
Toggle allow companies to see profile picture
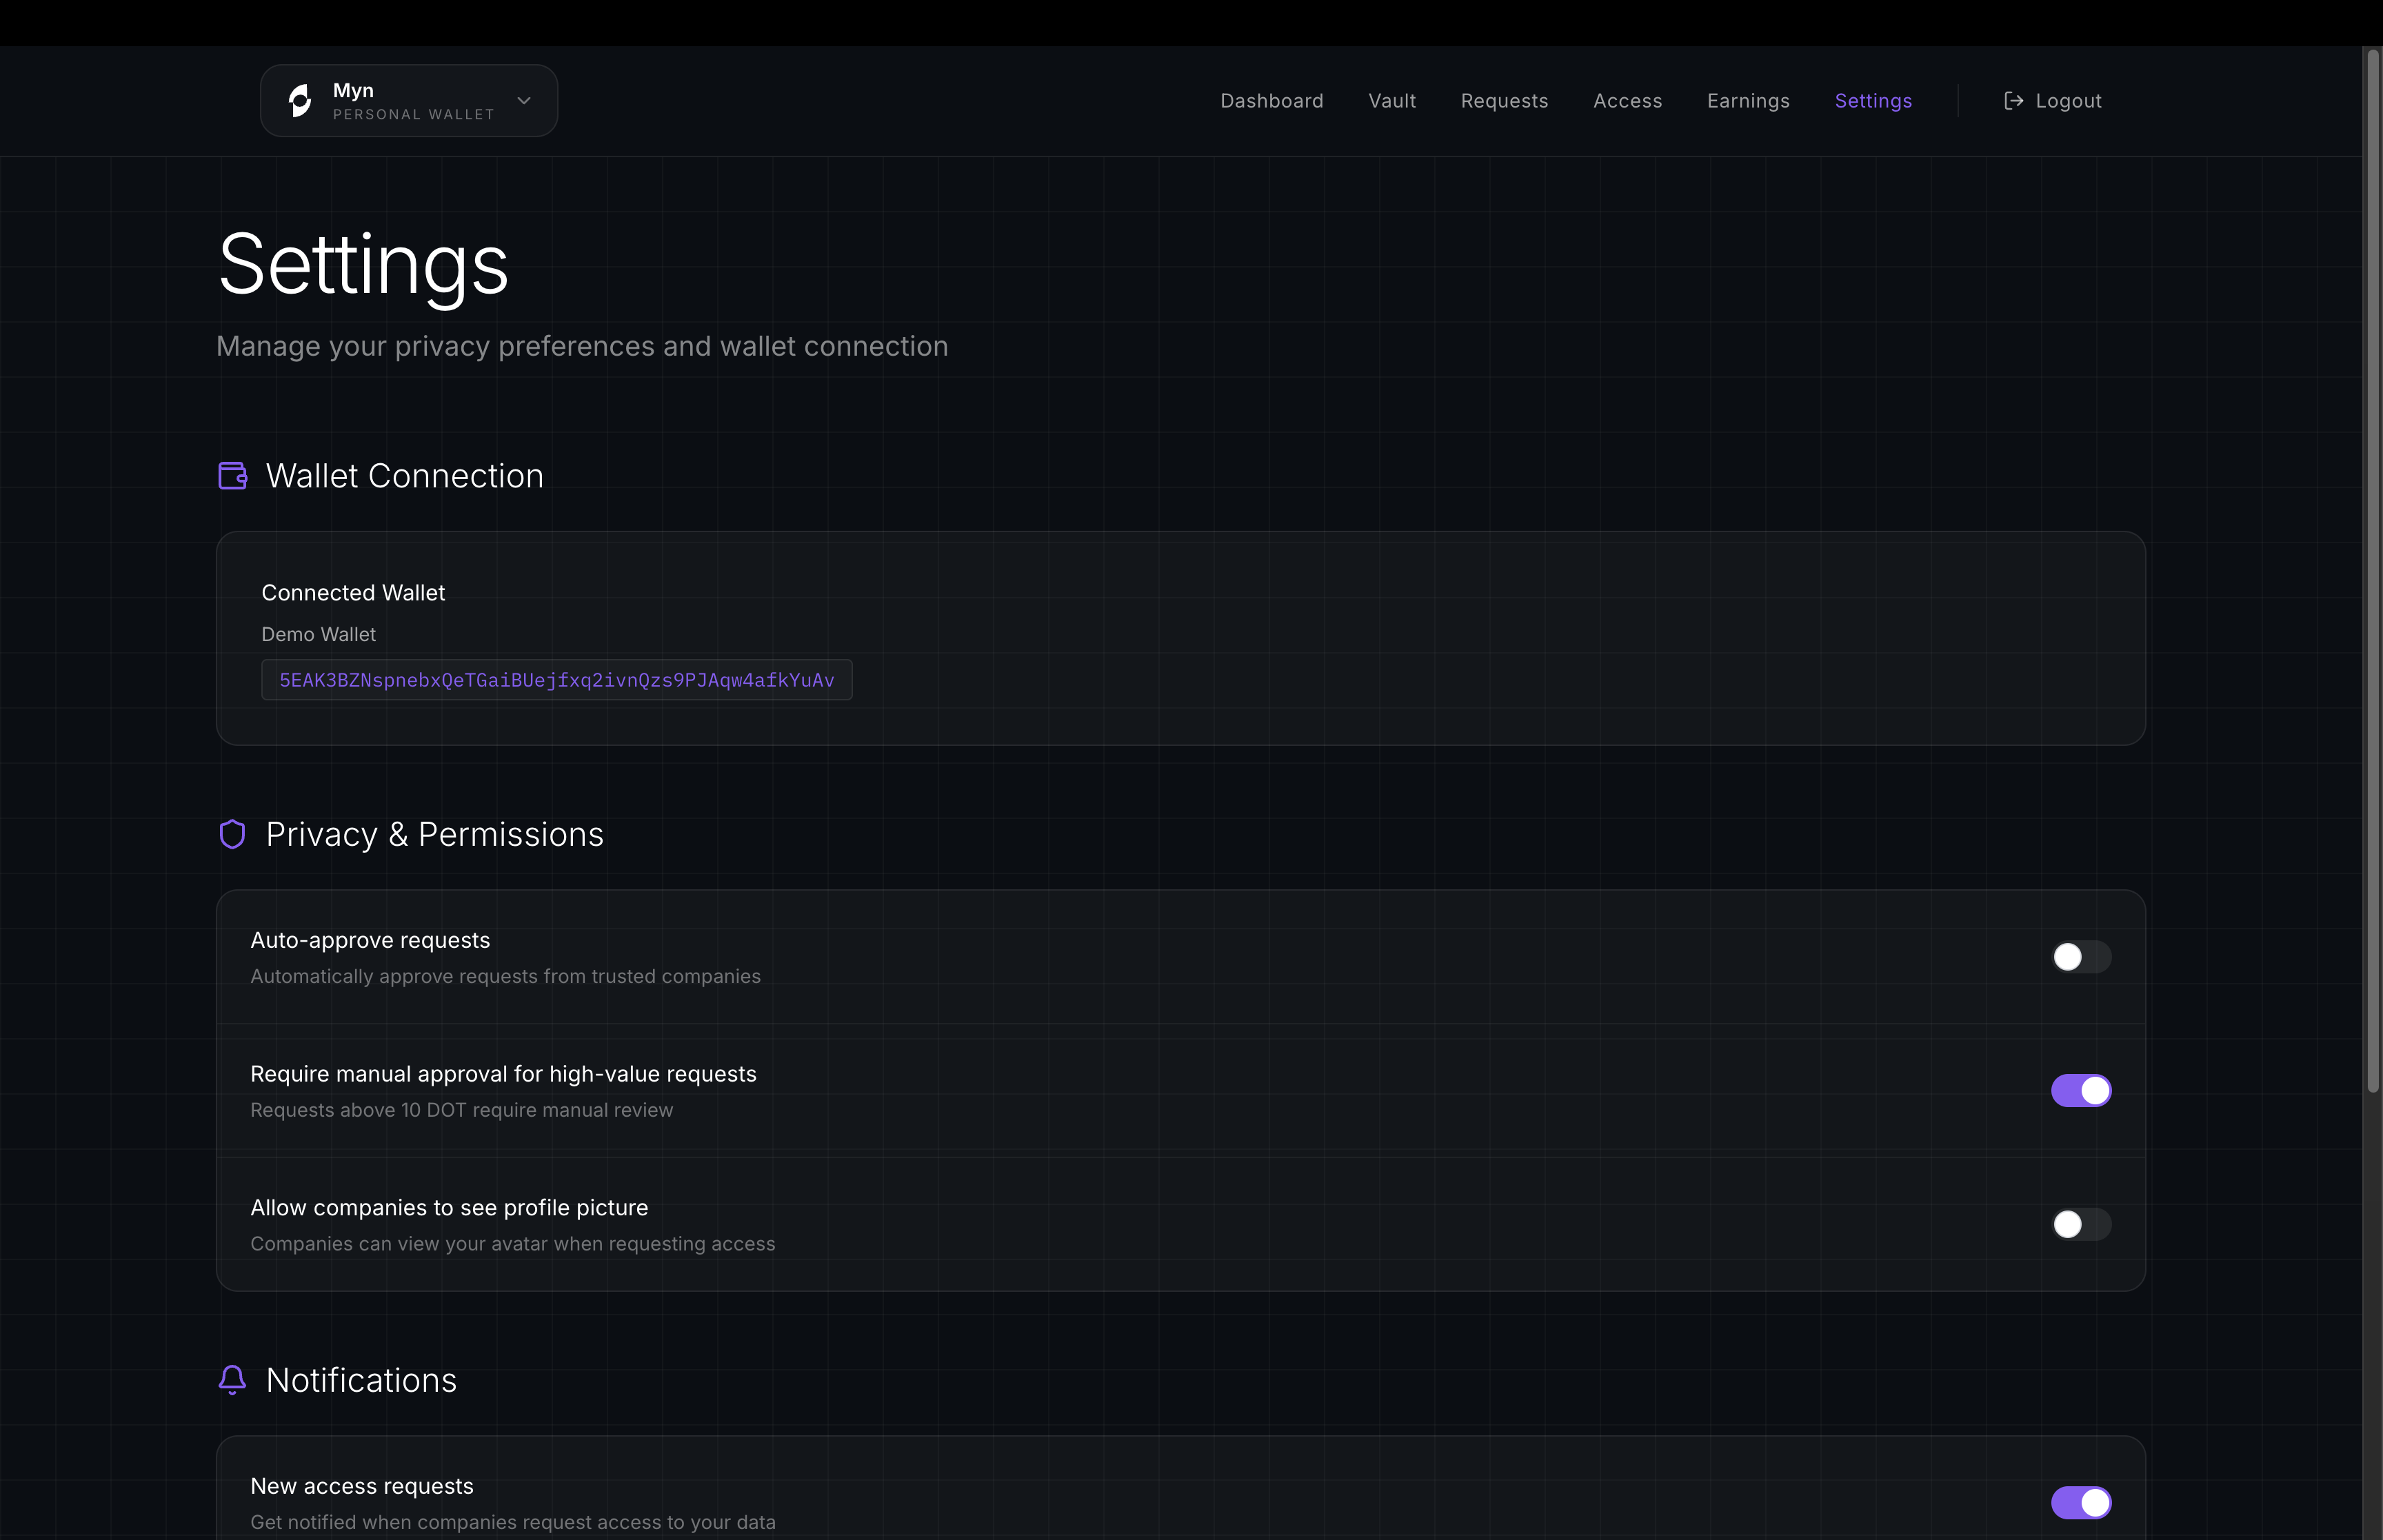click(2080, 1224)
